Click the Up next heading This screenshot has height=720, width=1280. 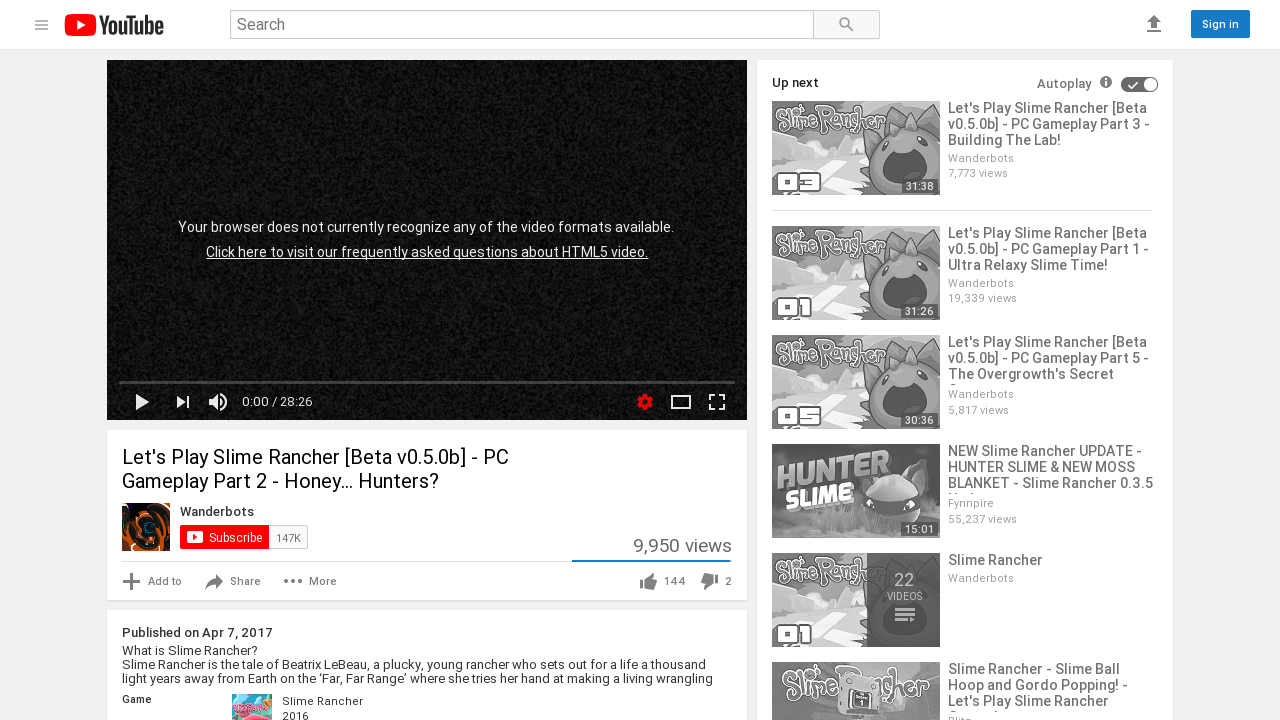tap(795, 83)
